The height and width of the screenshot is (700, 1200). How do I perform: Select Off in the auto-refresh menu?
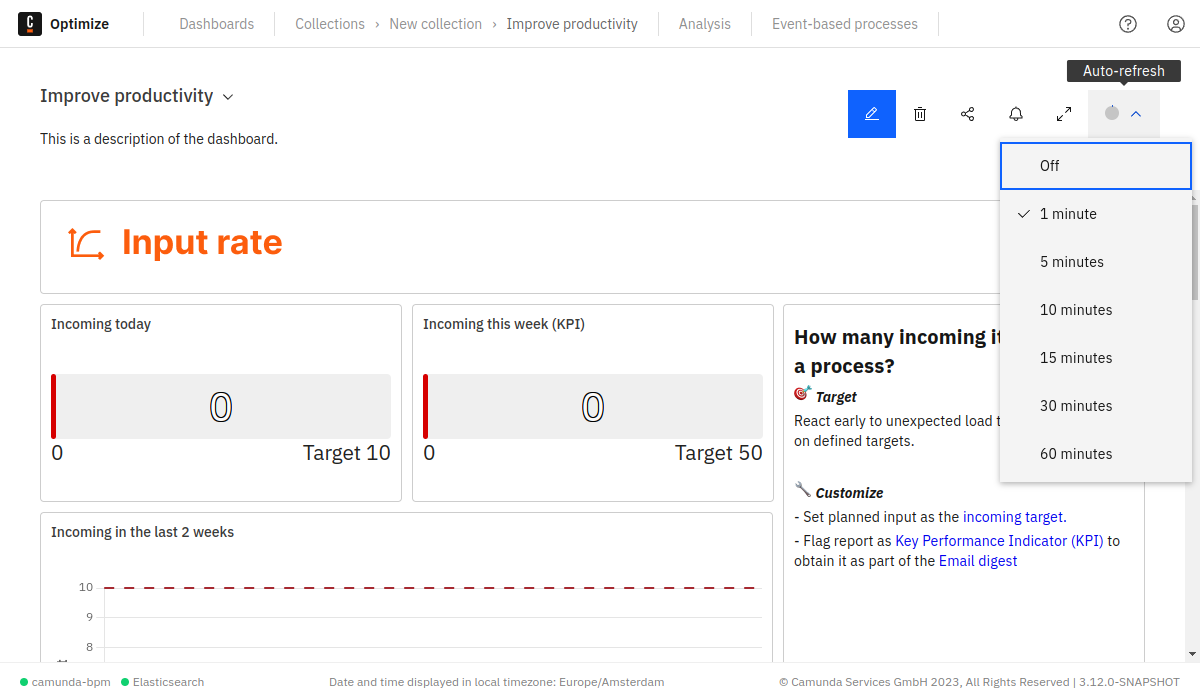click(x=1049, y=166)
